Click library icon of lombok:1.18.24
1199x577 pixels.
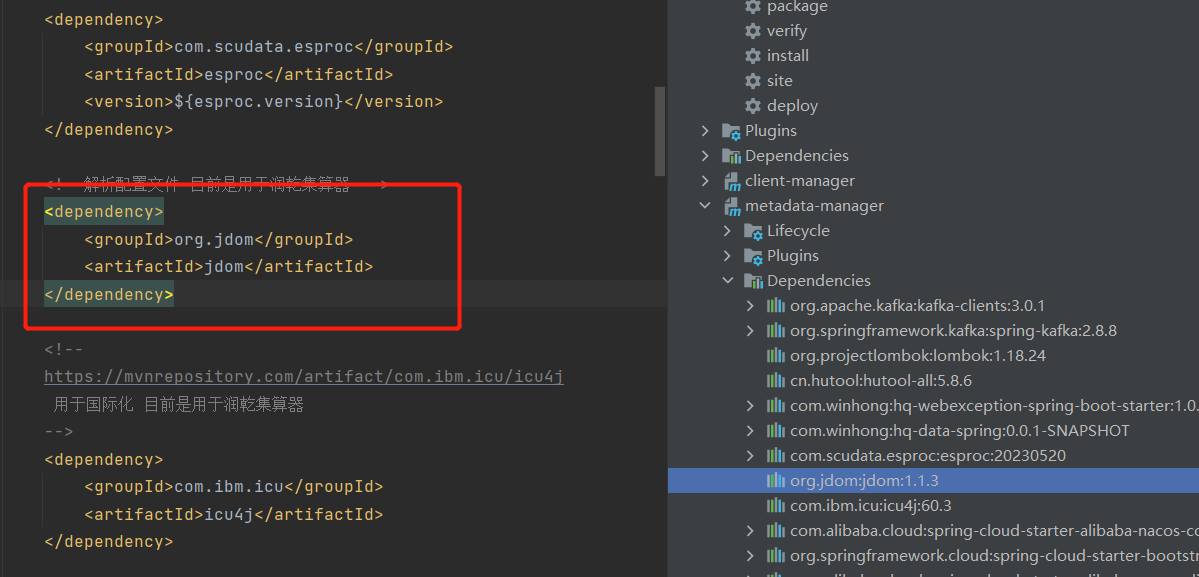click(x=776, y=356)
